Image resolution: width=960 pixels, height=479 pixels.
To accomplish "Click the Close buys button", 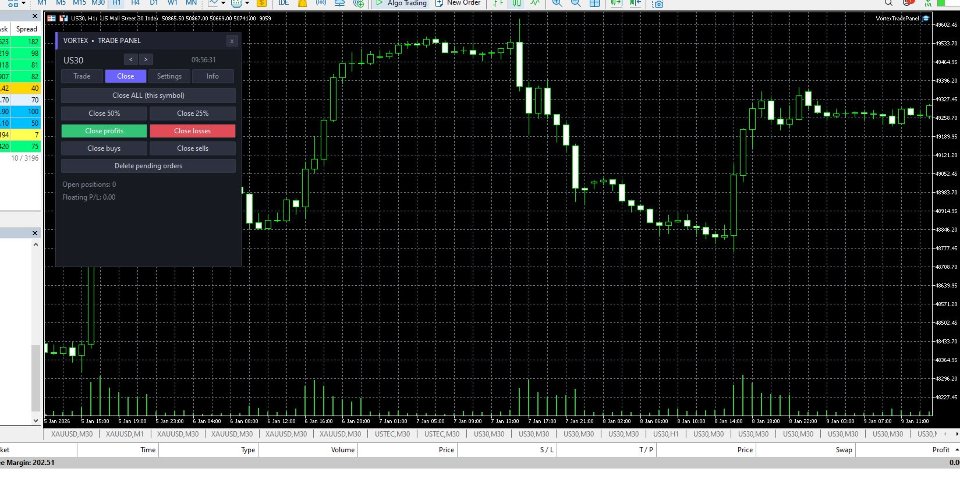I will 104,148.
